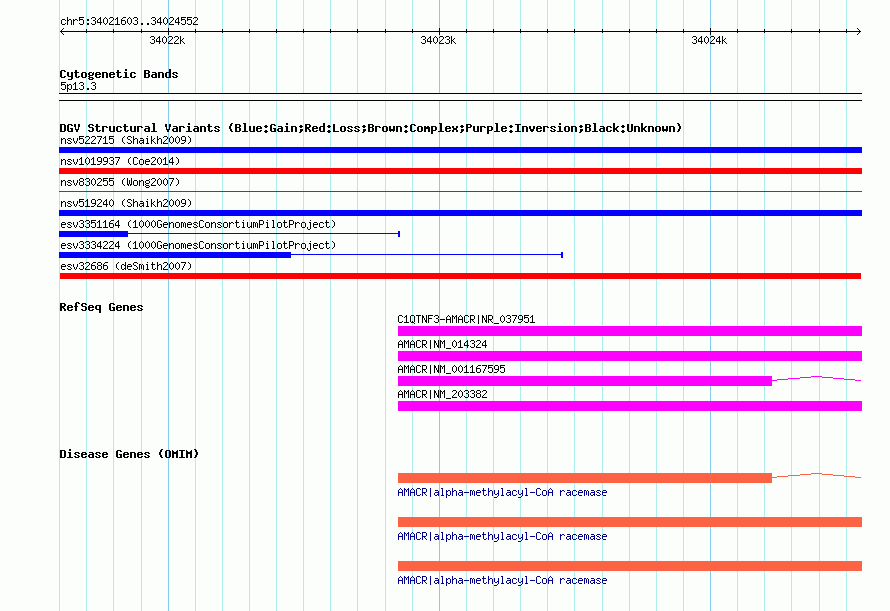Click the chr5:34021603..34024552 coordinates text
890x611 pixels.
[129, 21]
